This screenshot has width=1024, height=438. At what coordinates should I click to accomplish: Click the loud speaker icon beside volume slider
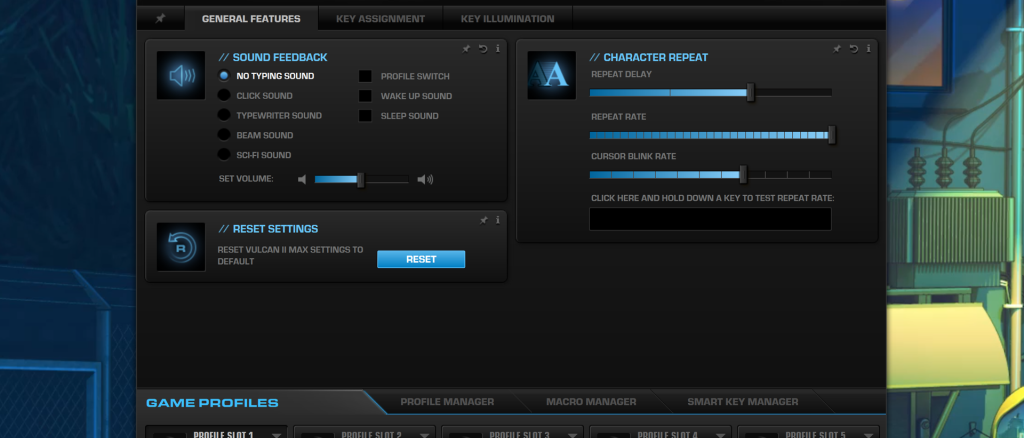coord(425,180)
